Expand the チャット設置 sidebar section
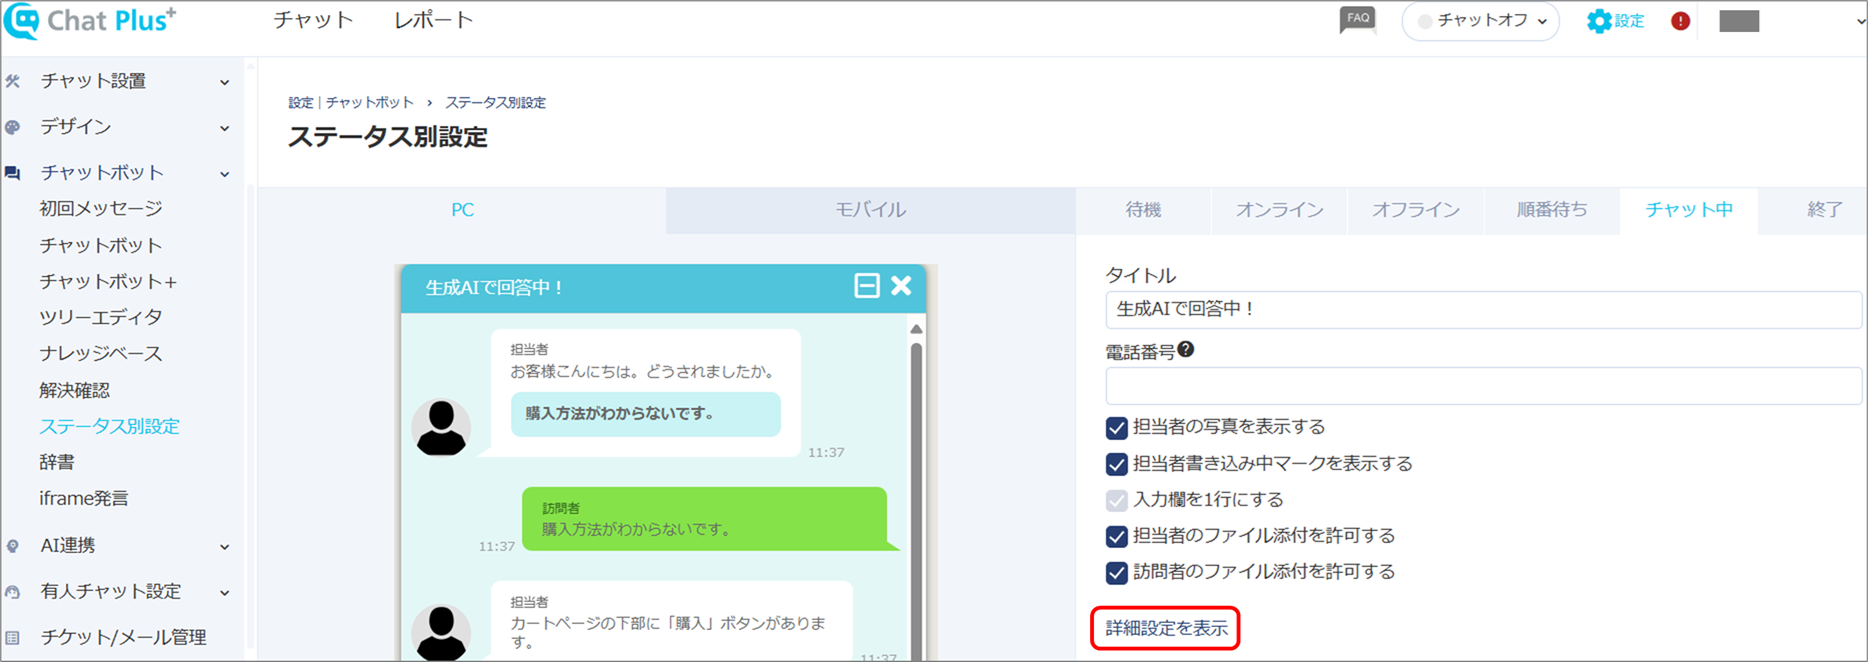The height and width of the screenshot is (662, 1868). [x=225, y=82]
